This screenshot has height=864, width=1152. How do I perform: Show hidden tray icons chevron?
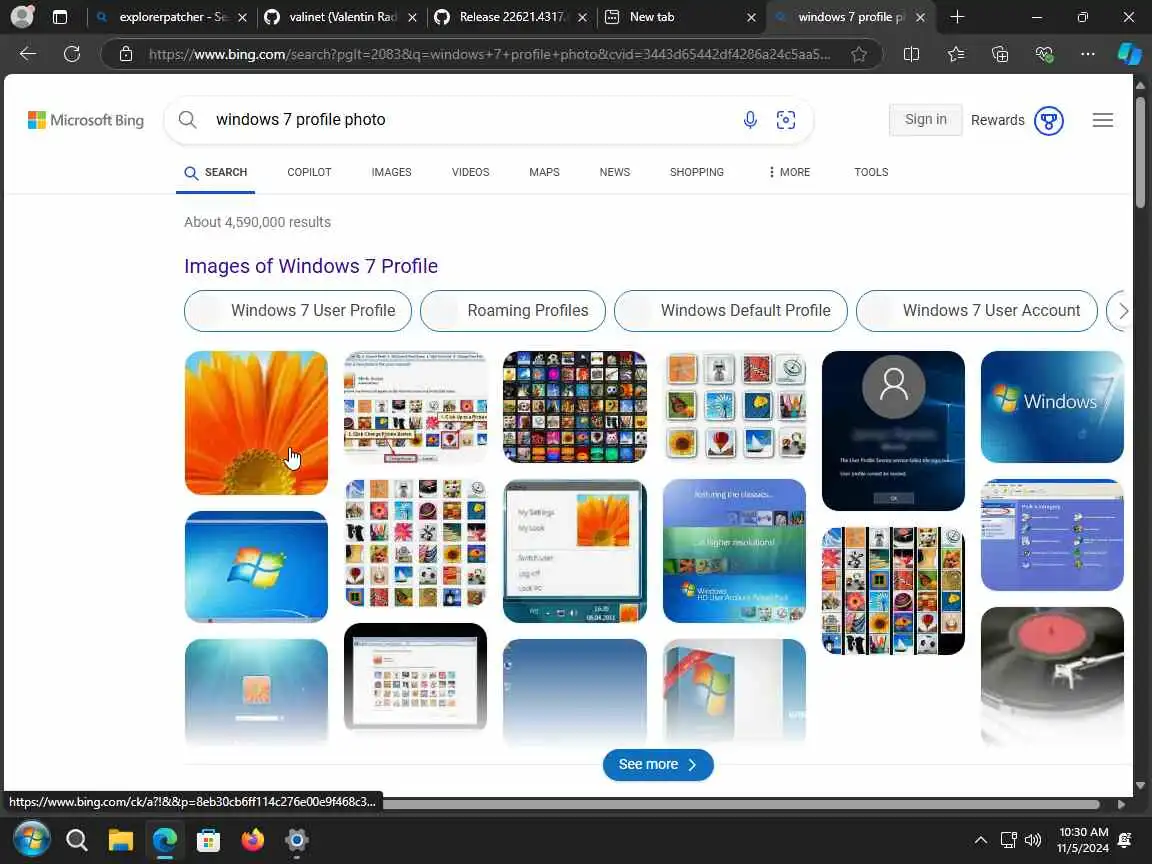(980, 840)
